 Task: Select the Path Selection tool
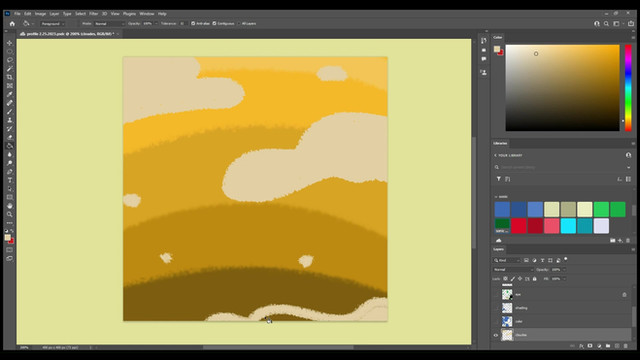tap(9, 189)
